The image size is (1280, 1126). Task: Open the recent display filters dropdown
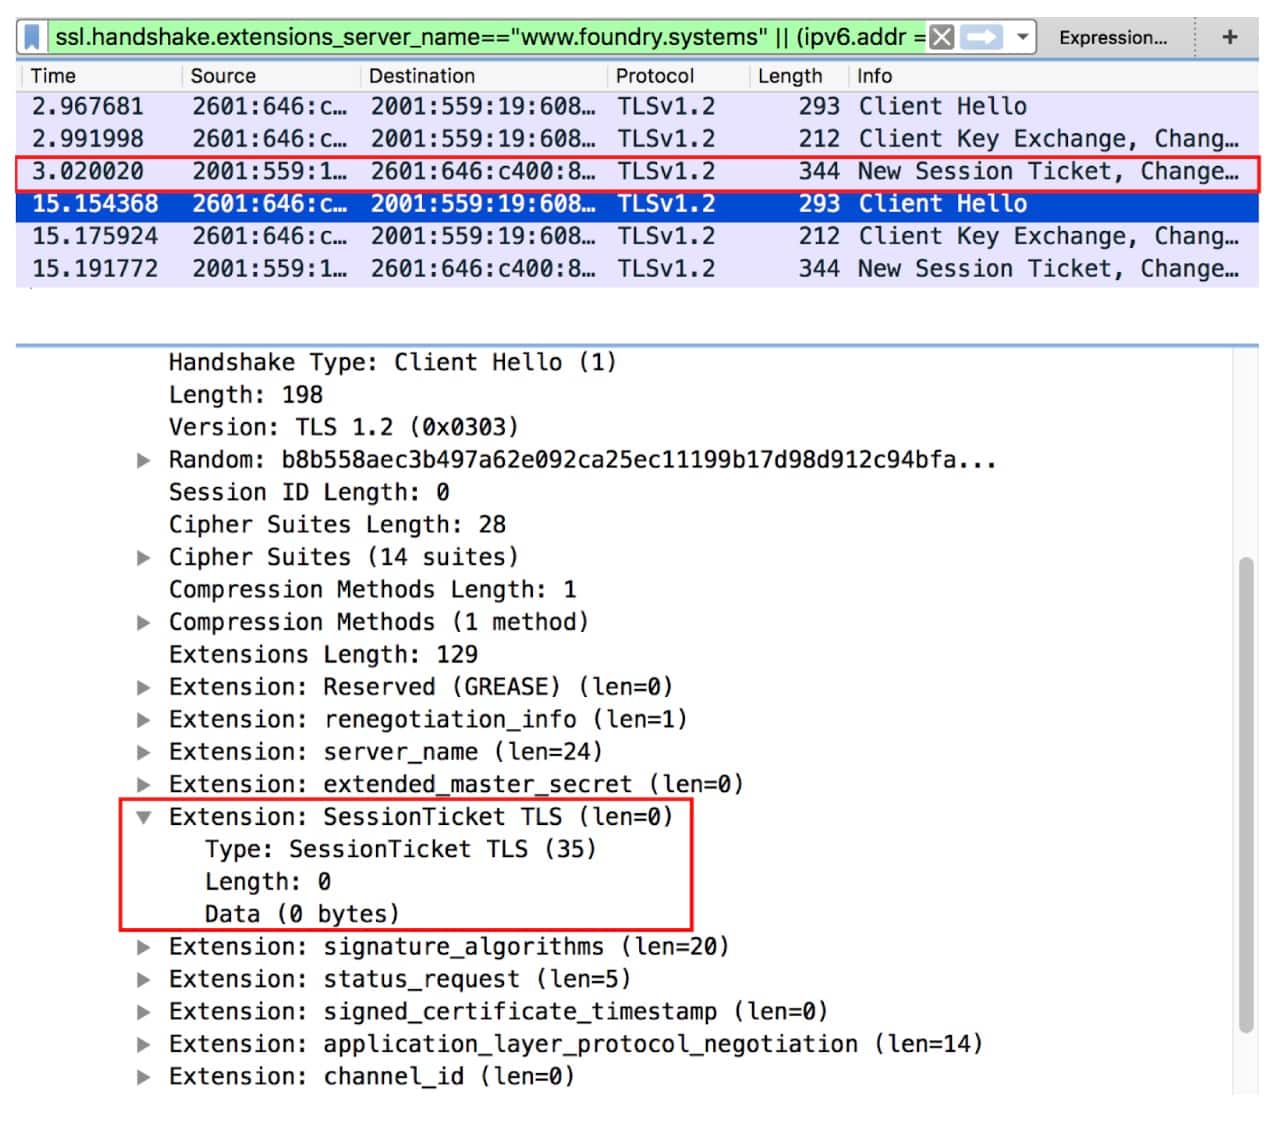coord(1022,38)
